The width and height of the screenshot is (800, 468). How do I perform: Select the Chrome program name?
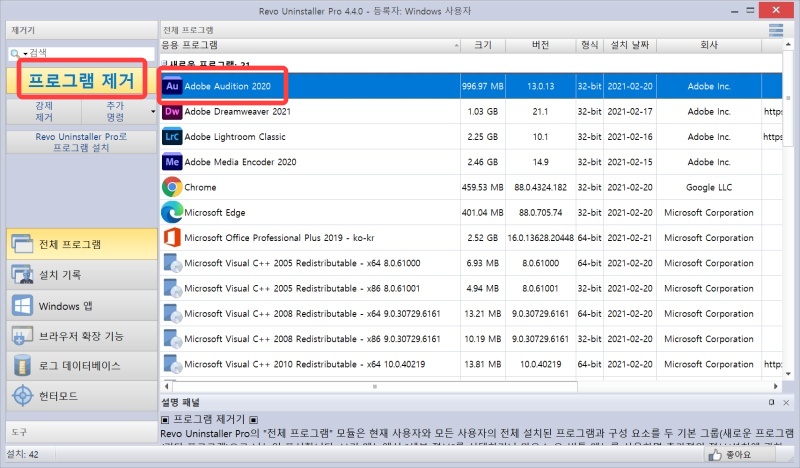200,187
